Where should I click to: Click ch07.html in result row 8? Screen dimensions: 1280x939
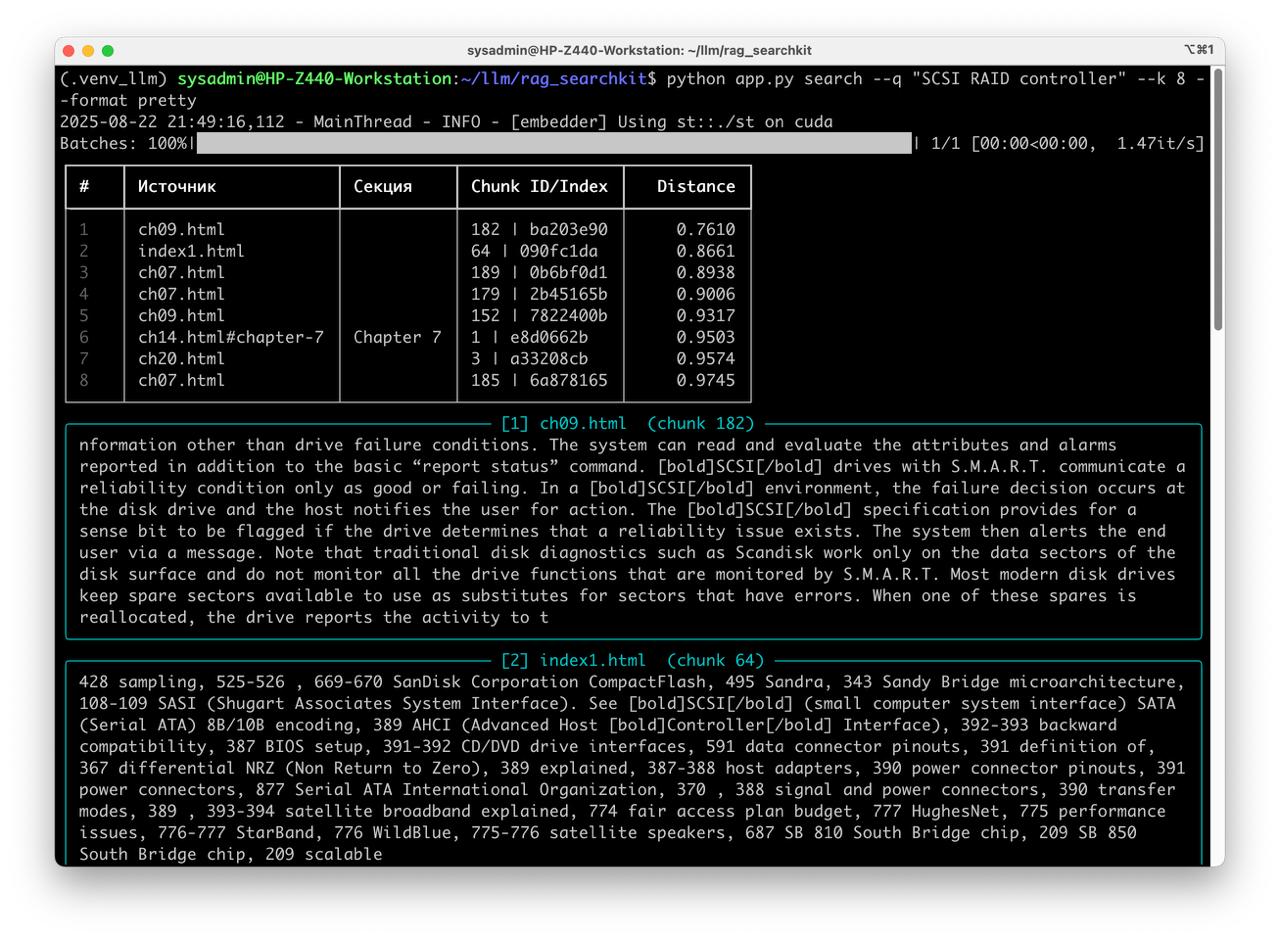coord(181,380)
